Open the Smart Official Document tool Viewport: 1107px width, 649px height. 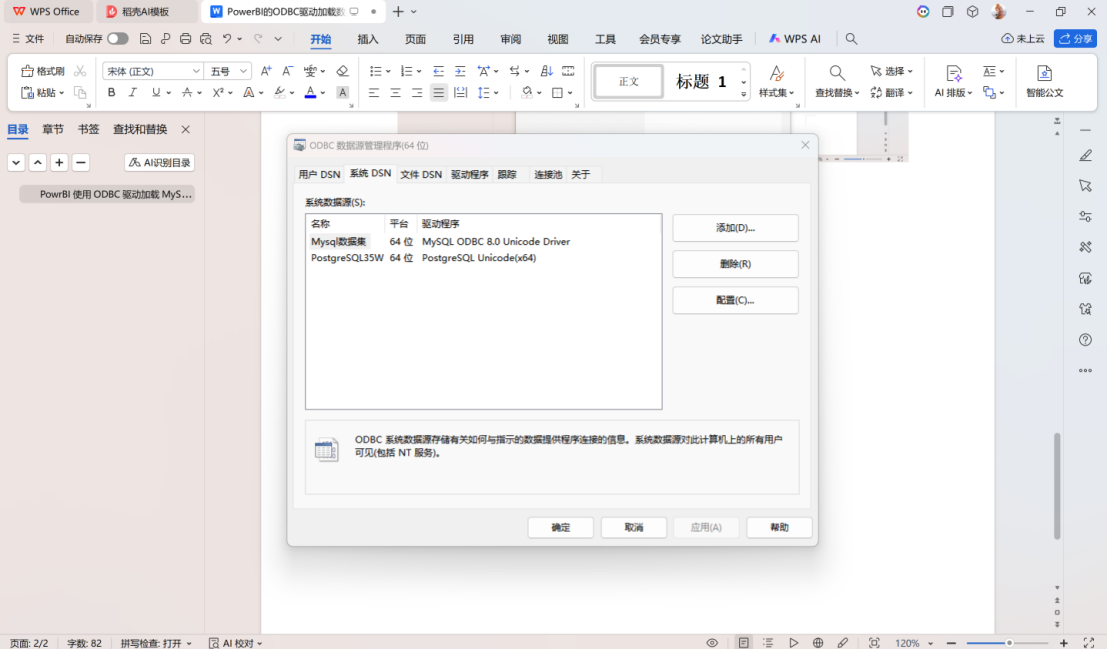[1044, 81]
